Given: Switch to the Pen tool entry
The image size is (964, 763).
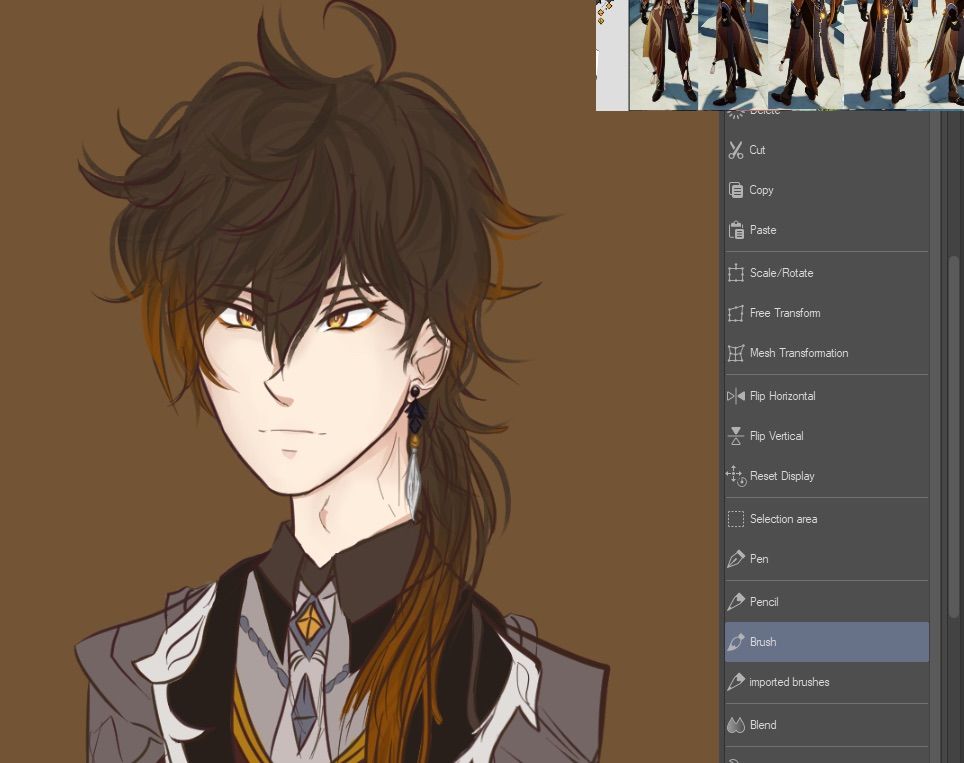Looking at the screenshot, I should pos(827,559).
